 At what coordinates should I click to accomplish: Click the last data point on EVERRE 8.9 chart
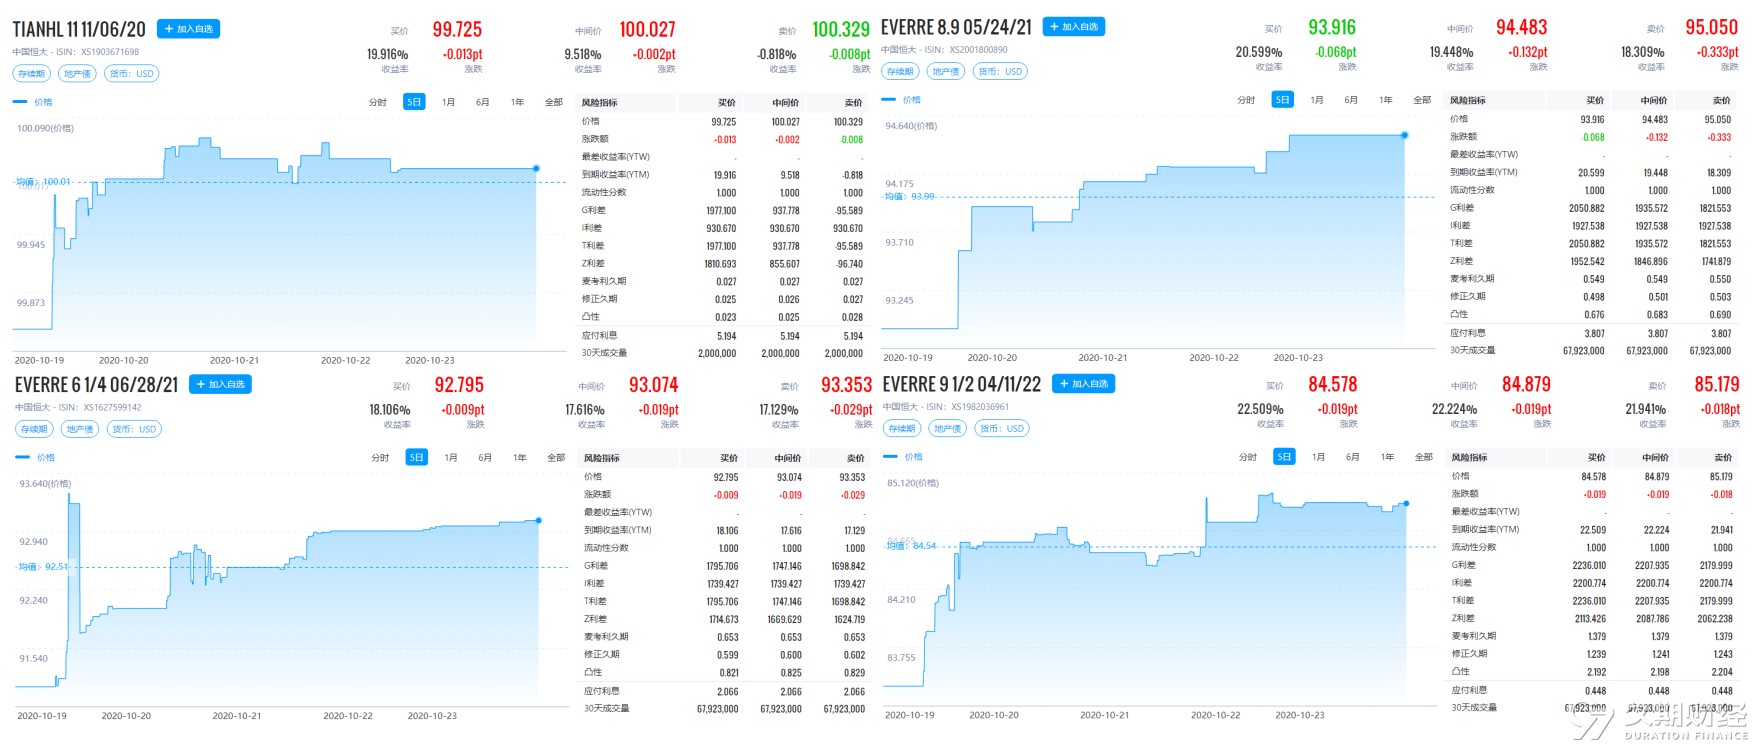point(1405,135)
